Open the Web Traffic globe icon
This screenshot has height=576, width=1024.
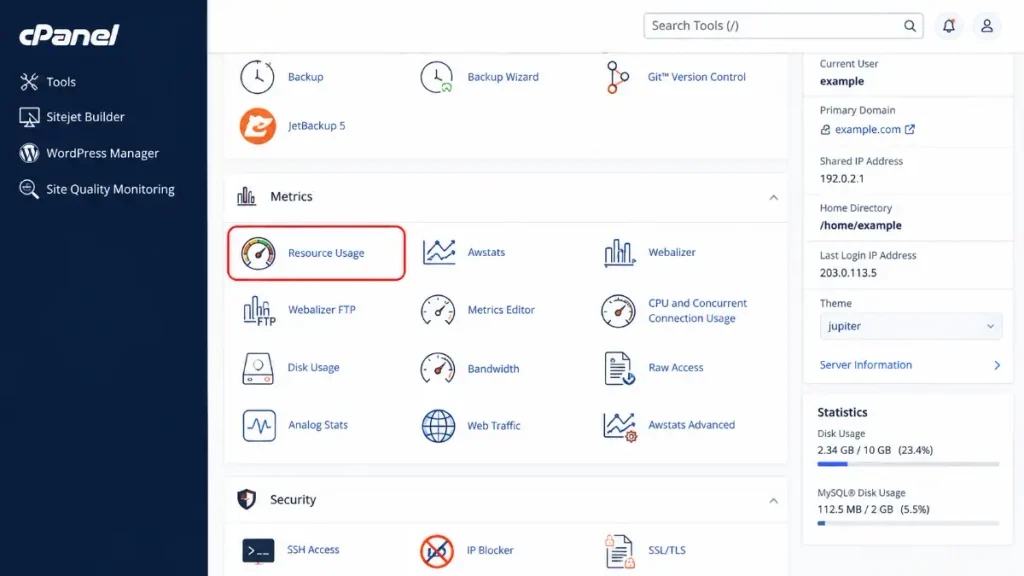pyautogui.click(x=438, y=426)
